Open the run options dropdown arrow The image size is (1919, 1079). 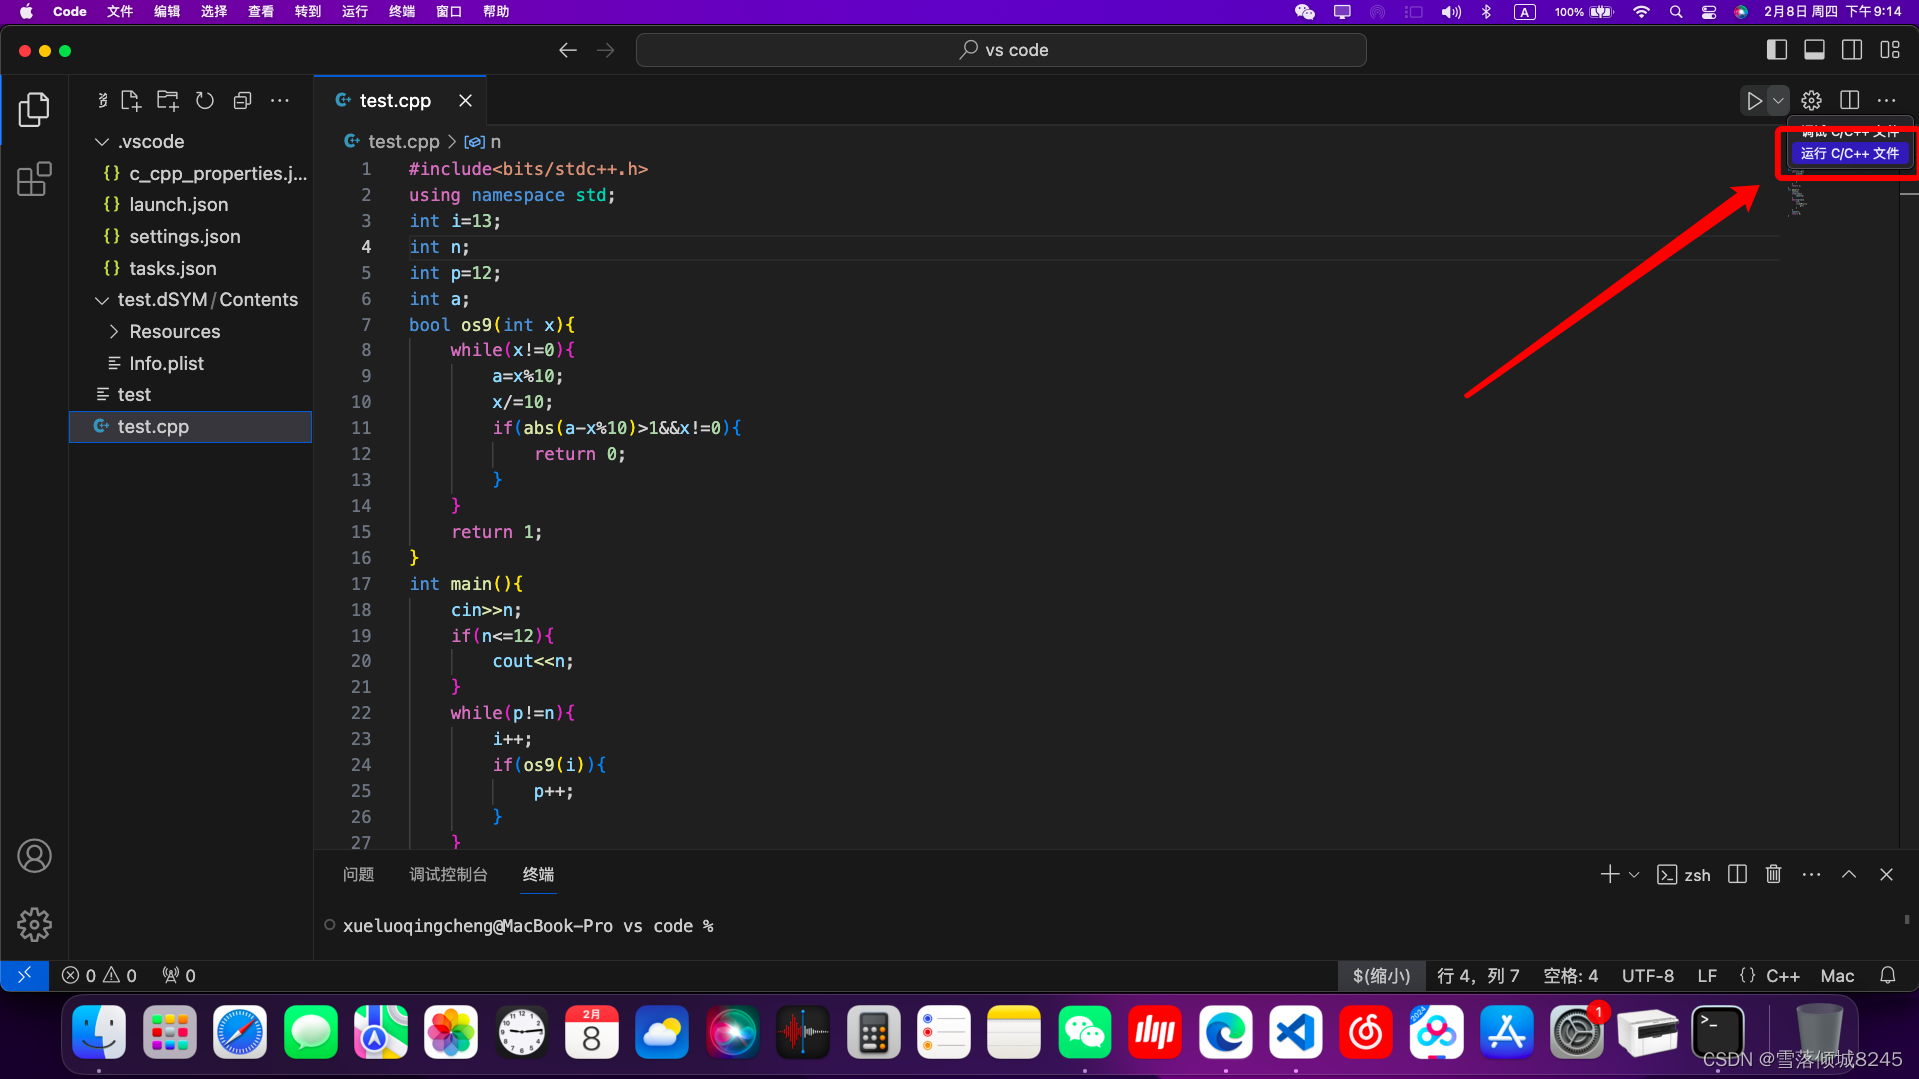[1778, 101]
